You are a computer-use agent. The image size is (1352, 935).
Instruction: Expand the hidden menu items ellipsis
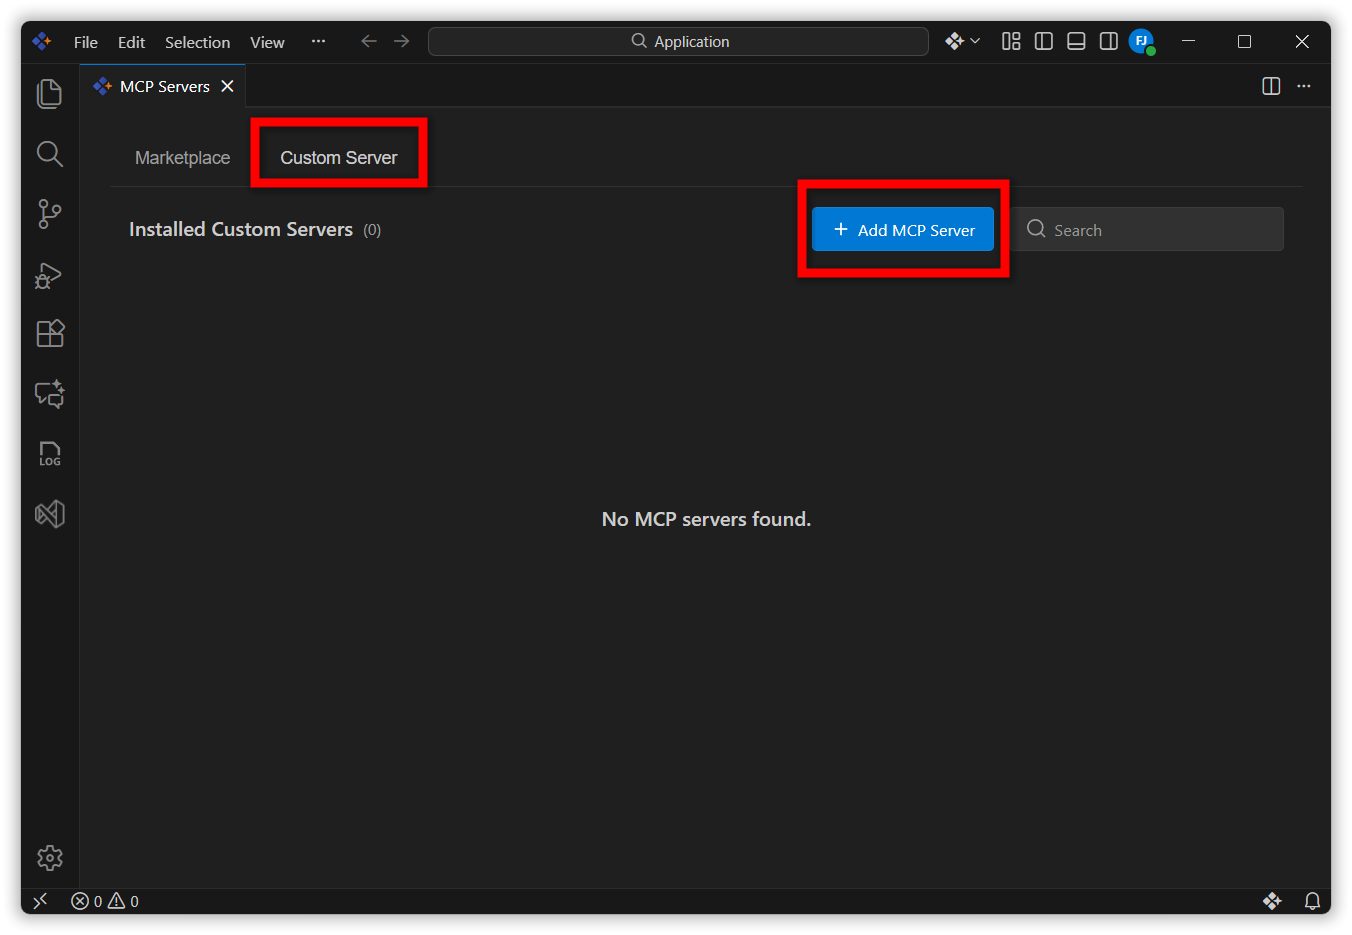click(x=318, y=41)
